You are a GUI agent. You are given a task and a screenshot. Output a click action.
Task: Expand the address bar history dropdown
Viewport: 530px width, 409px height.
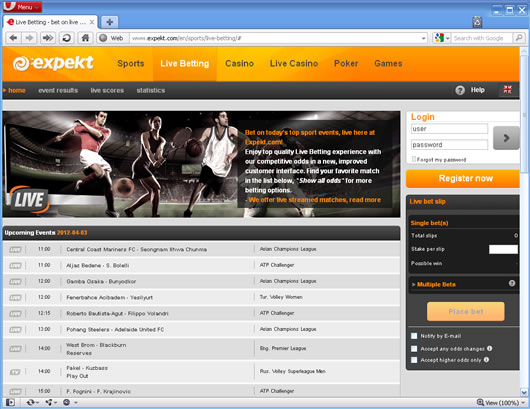tap(424, 38)
